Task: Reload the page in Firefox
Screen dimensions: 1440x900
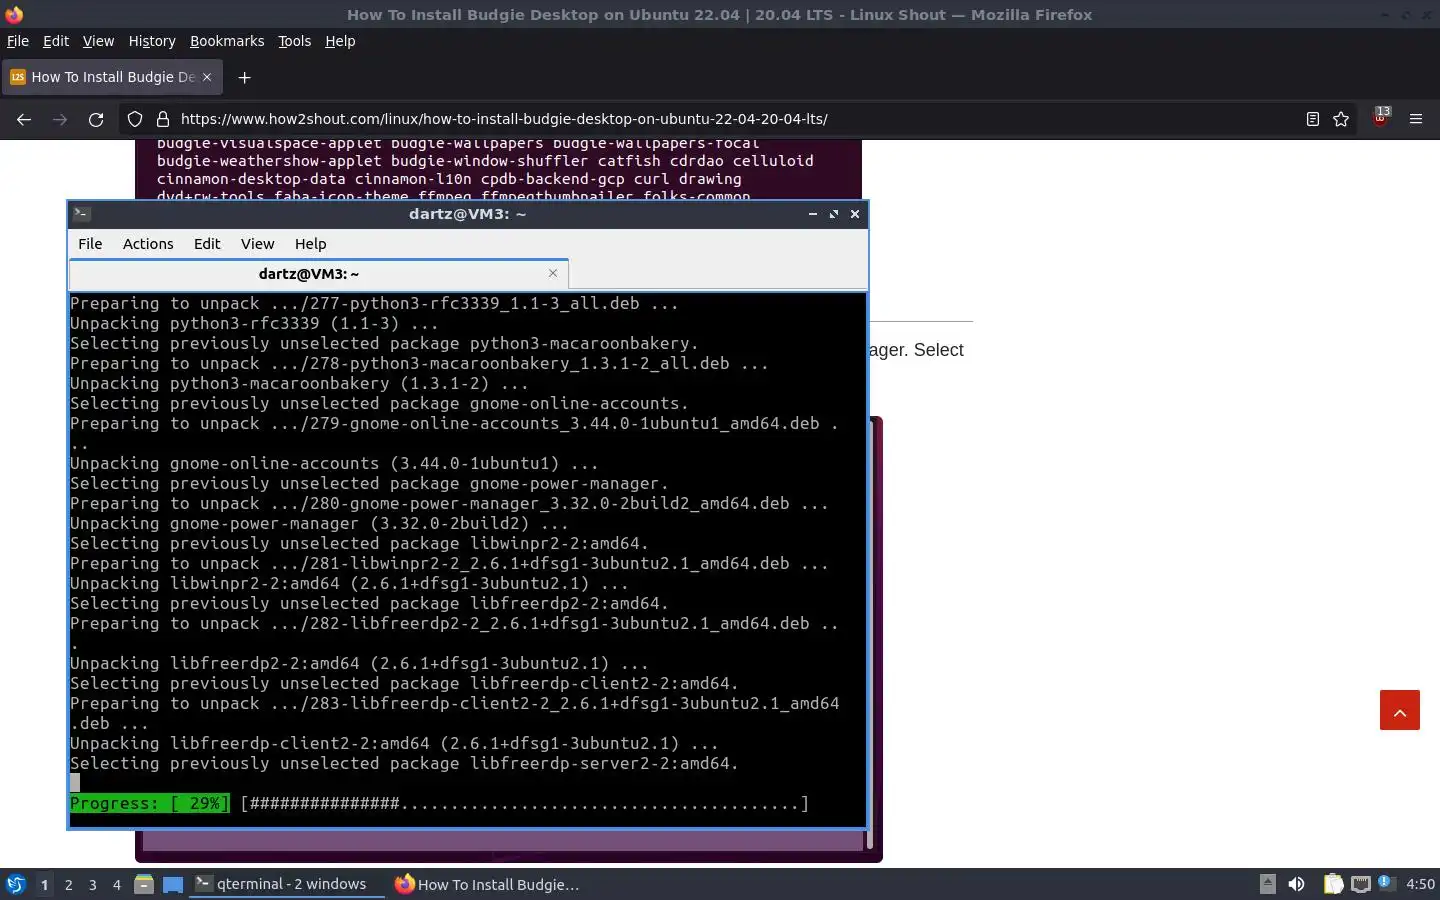Action: point(96,119)
